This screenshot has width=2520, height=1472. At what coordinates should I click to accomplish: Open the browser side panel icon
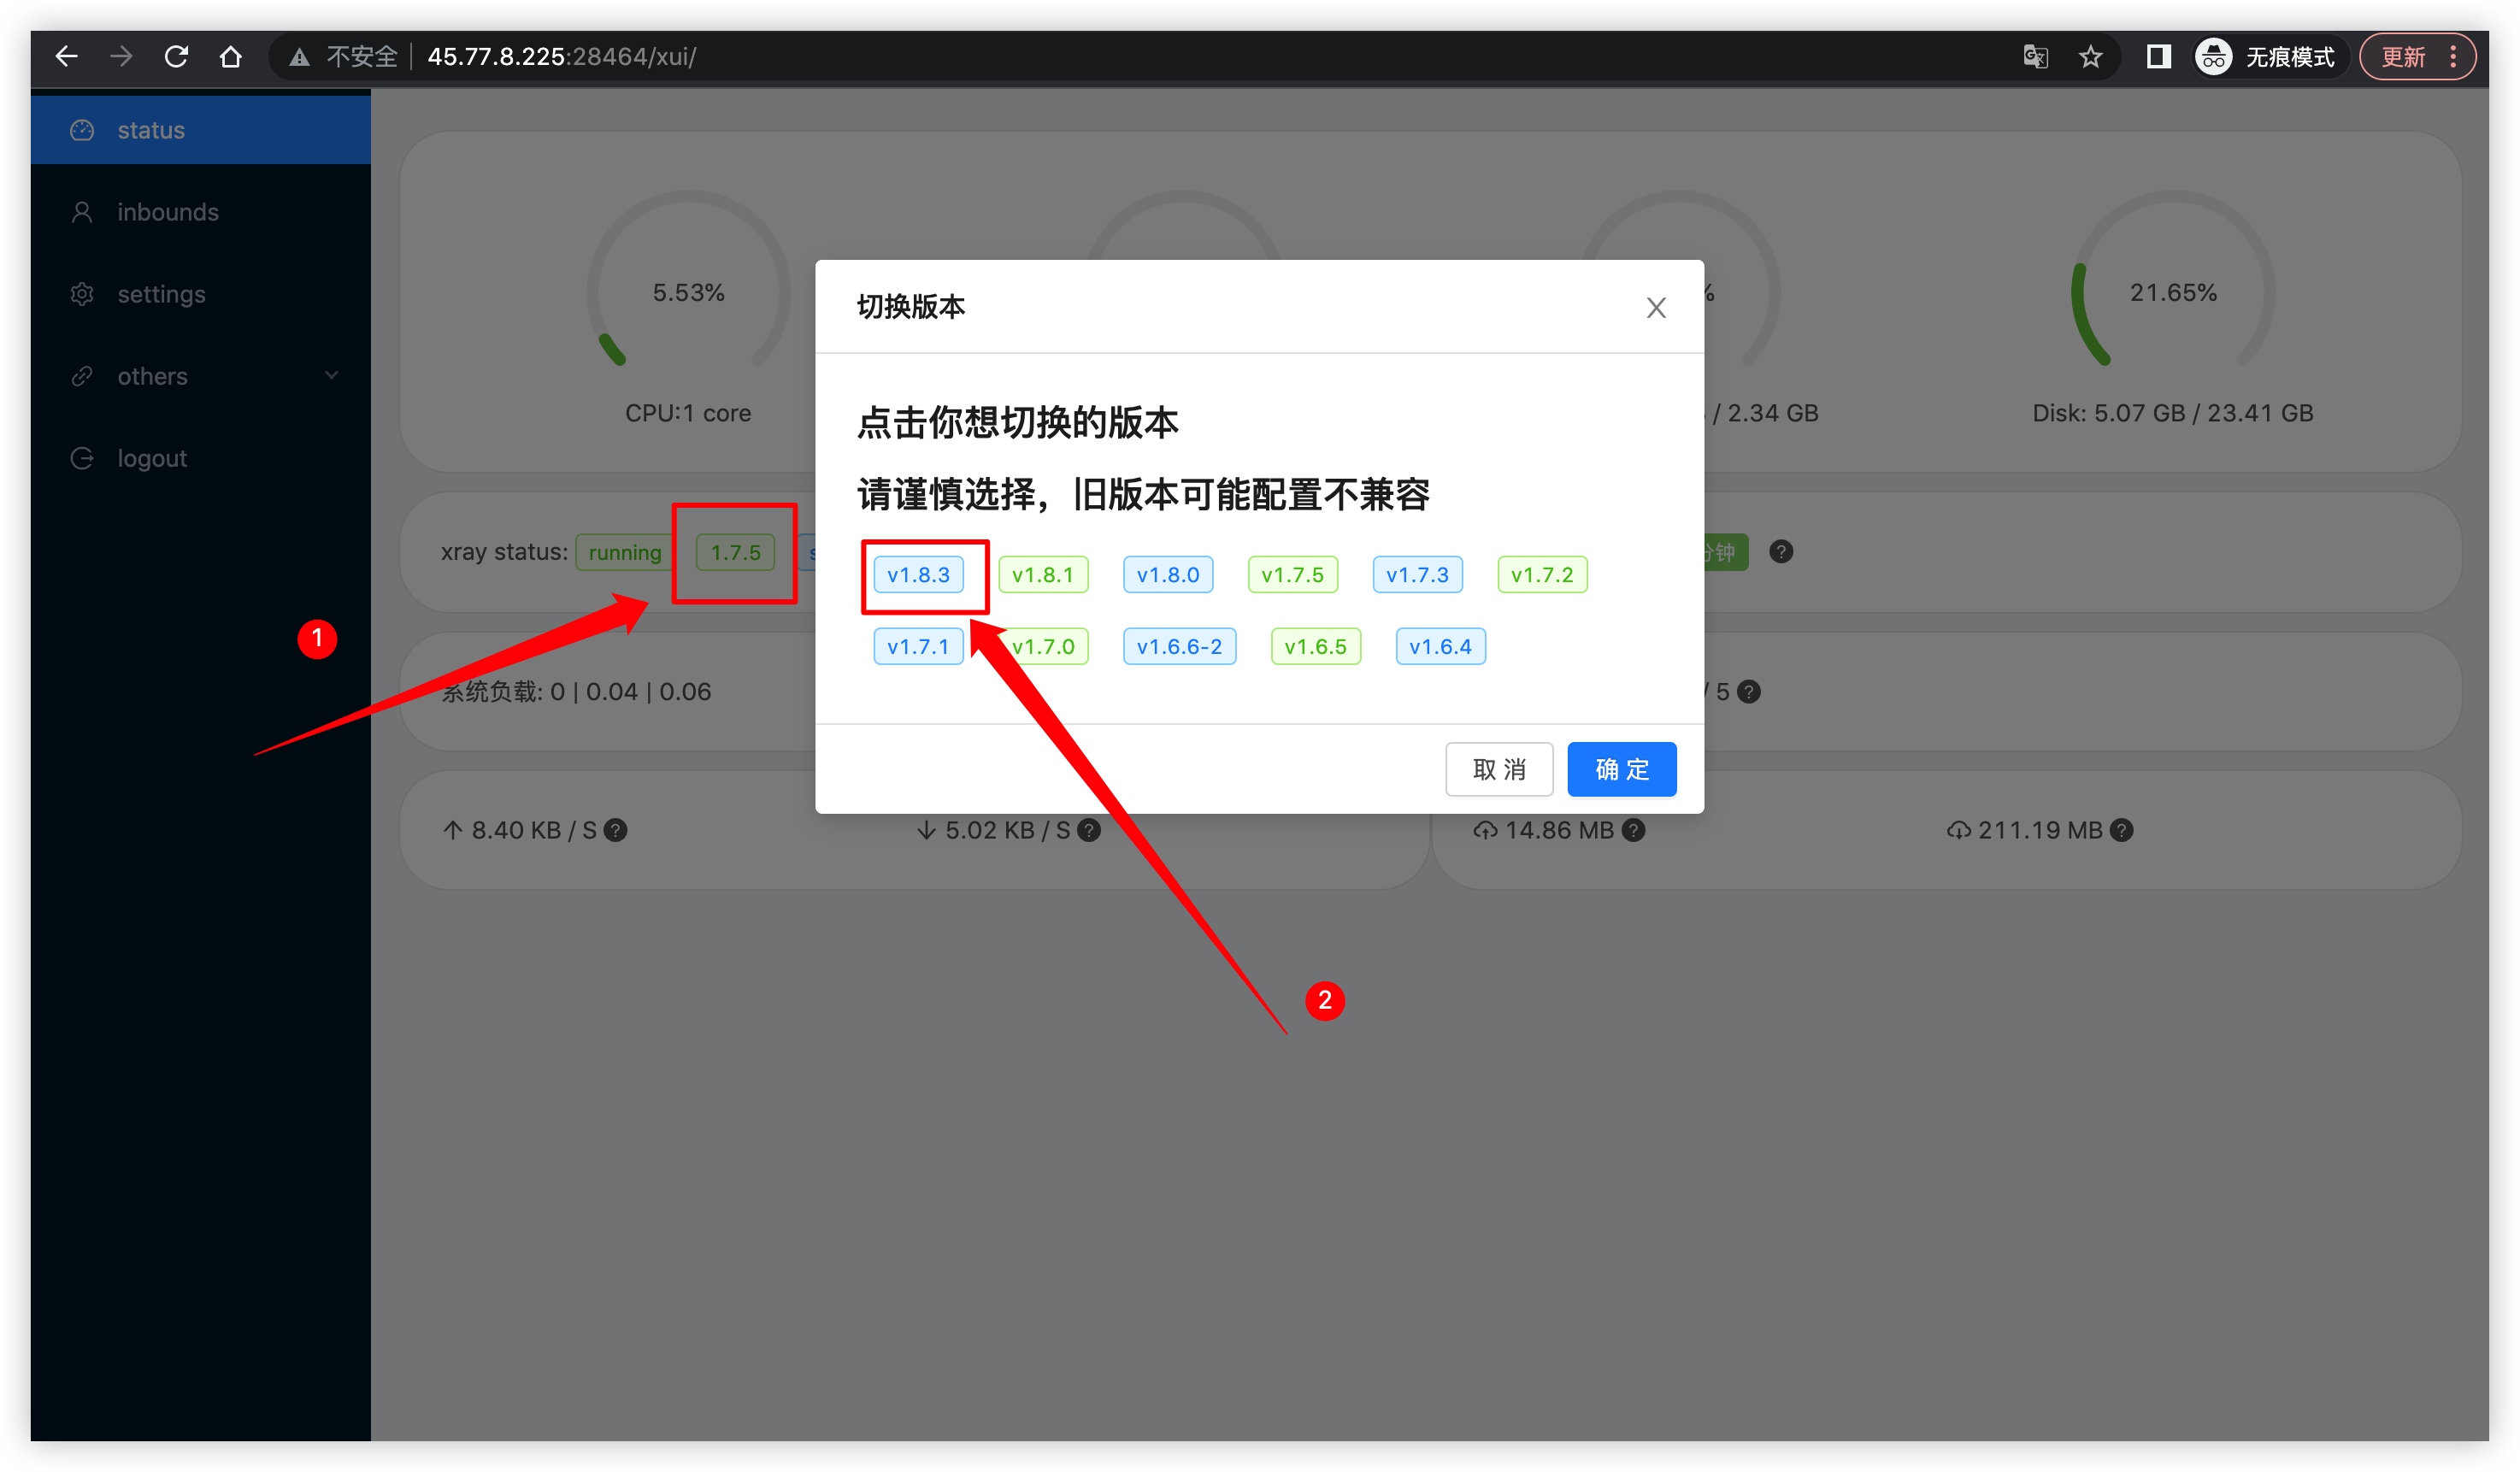click(x=2158, y=57)
